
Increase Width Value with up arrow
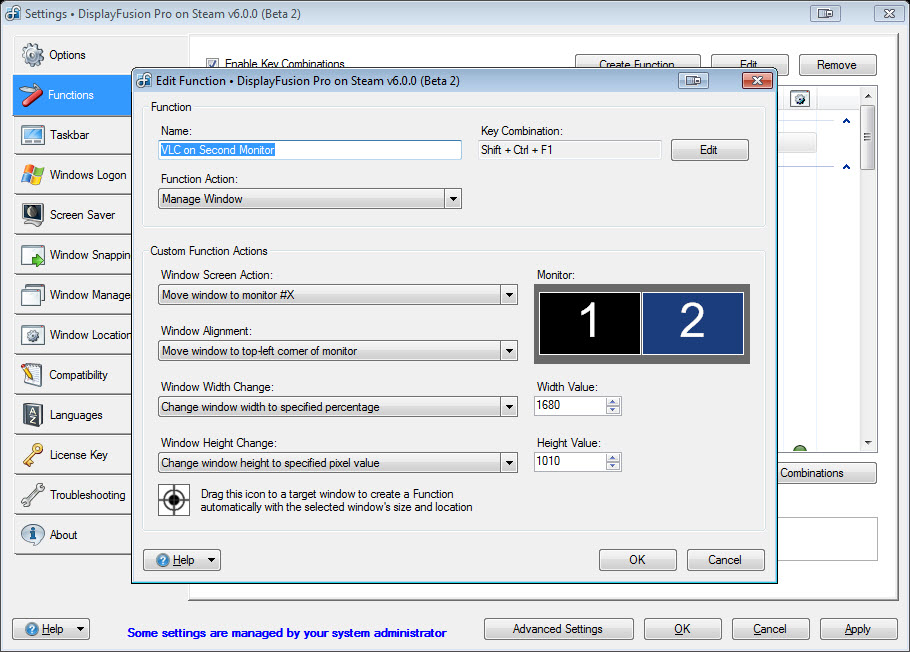coord(613,401)
